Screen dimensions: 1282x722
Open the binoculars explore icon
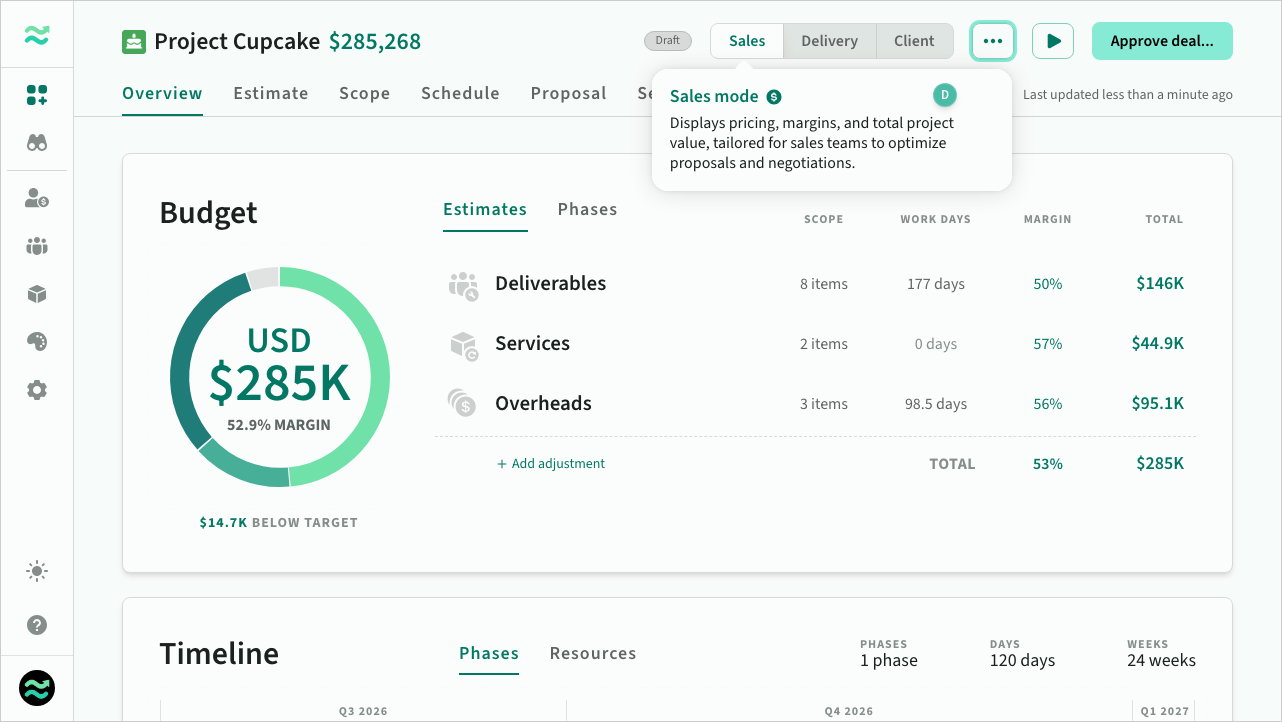pos(37,143)
